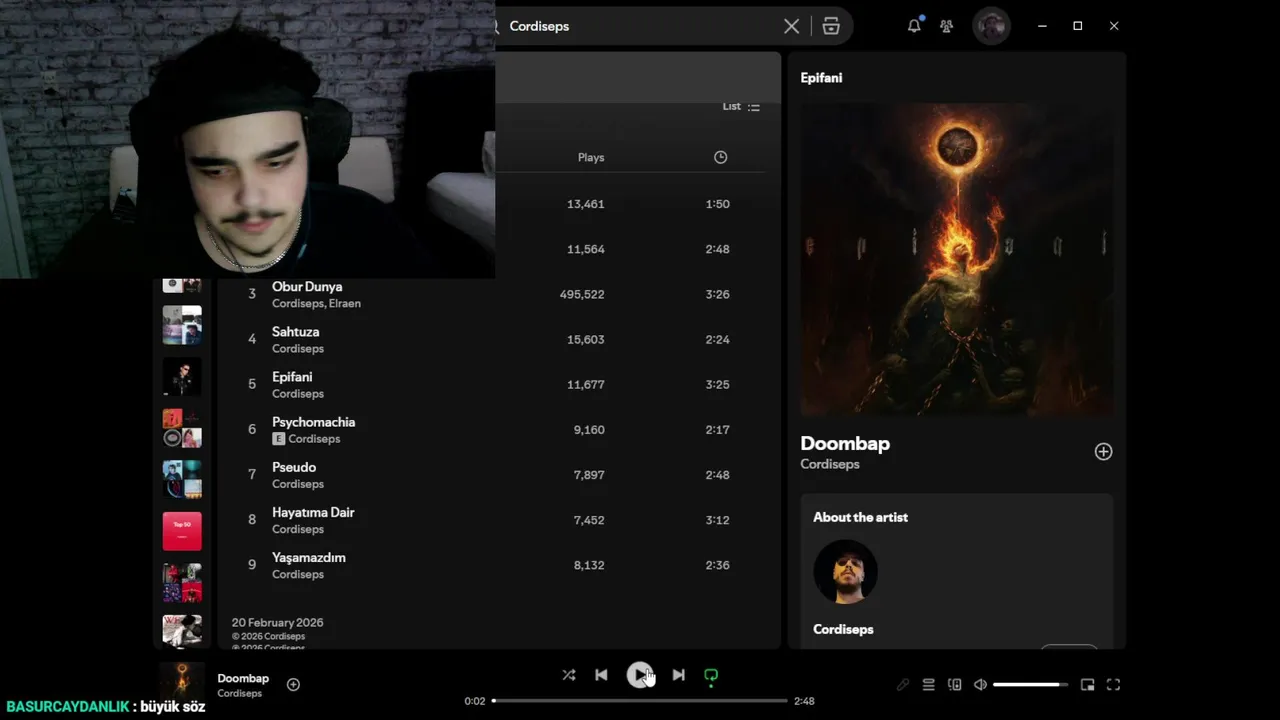Image resolution: width=1280 pixels, height=720 pixels.
Task: Select the Epifani track in the list
Action: coord(292,377)
